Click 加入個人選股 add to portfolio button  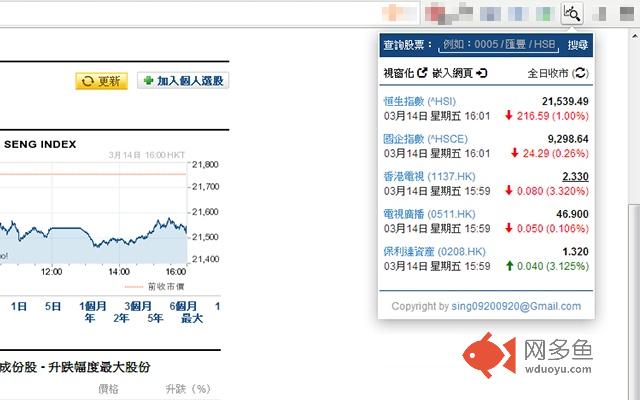[183, 80]
